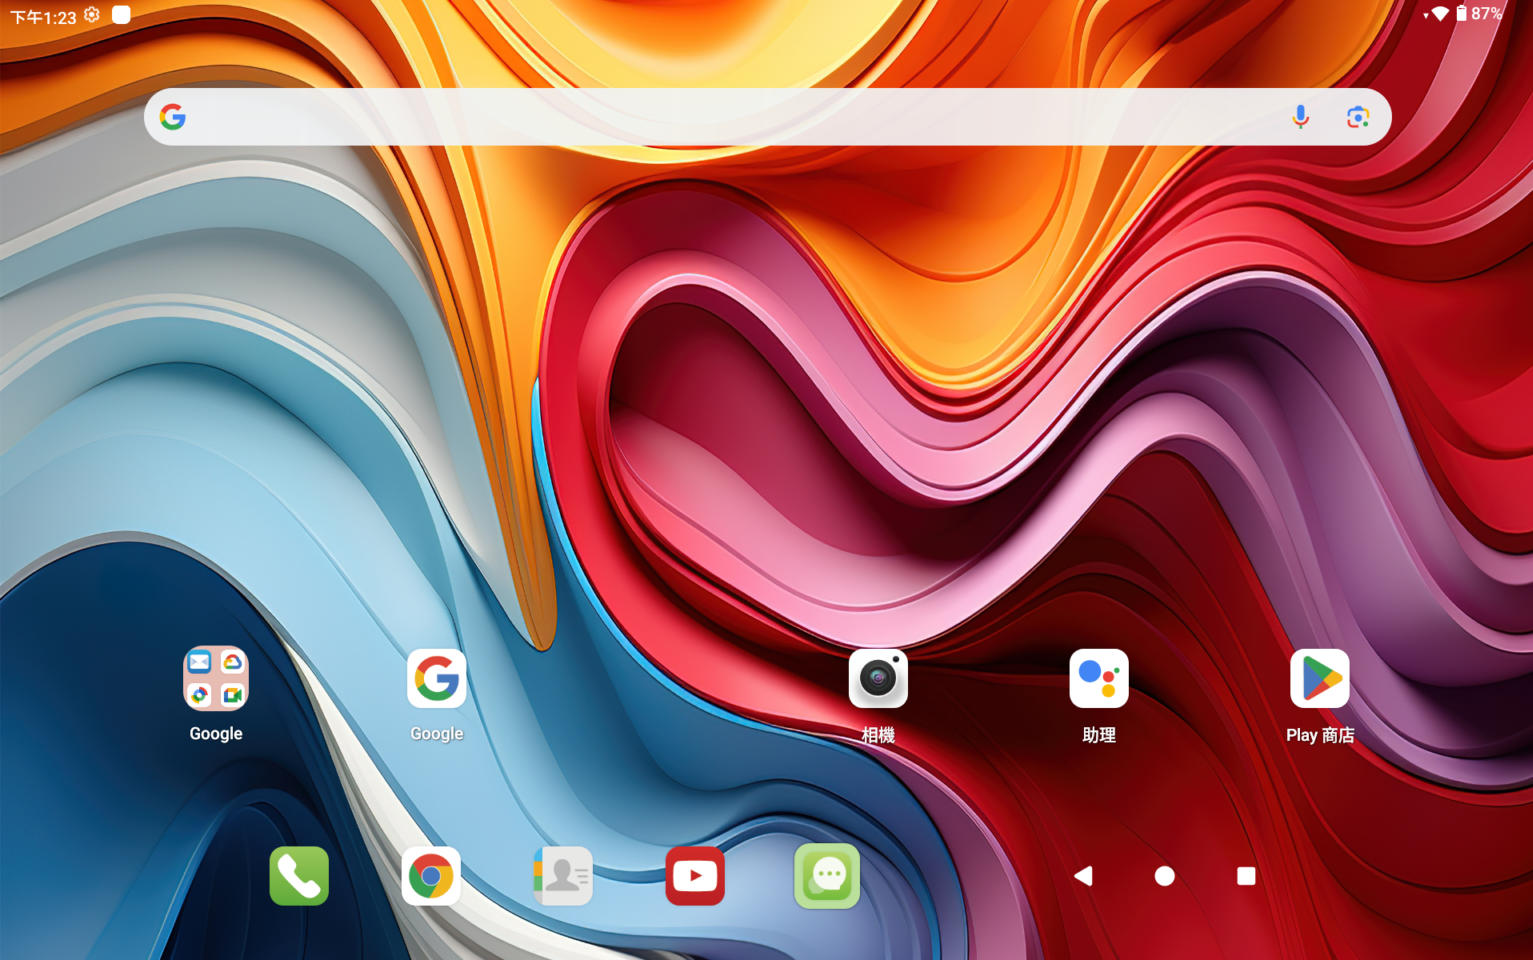Tap the white square notification icon
Viewport: 1533px width, 960px height.
[x=121, y=14]
